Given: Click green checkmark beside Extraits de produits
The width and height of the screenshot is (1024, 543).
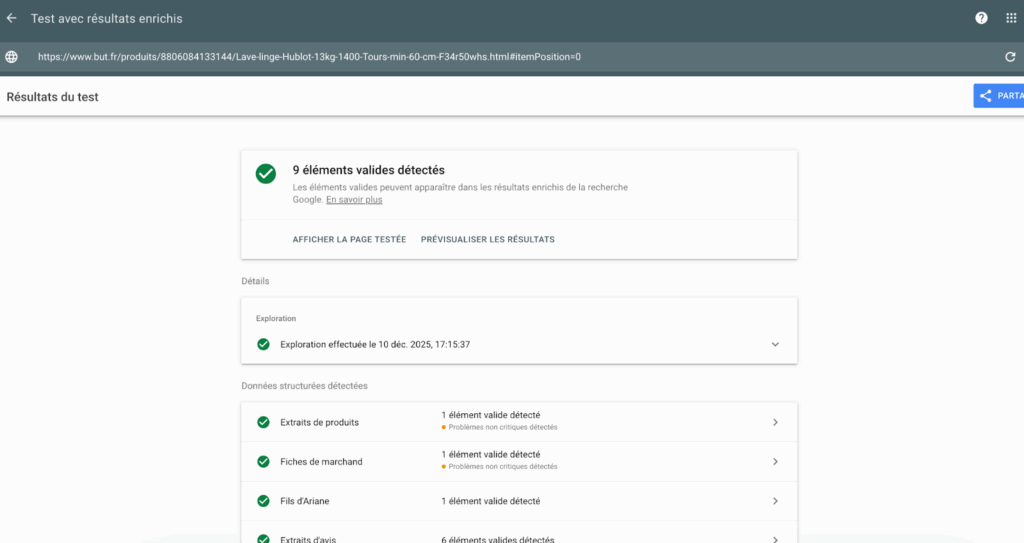Looking at the screenshot, I should (263, 422).
